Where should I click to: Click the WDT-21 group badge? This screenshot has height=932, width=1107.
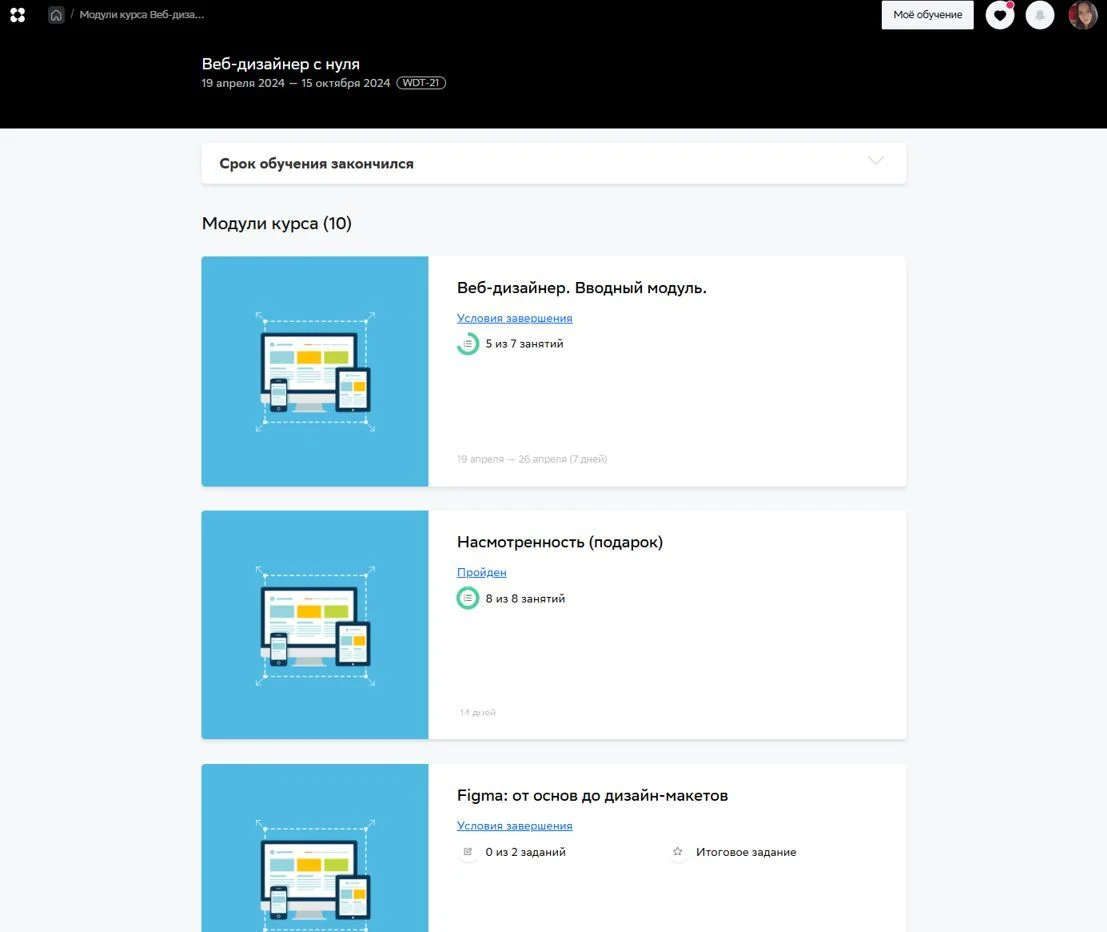click(x=421, y=83)
